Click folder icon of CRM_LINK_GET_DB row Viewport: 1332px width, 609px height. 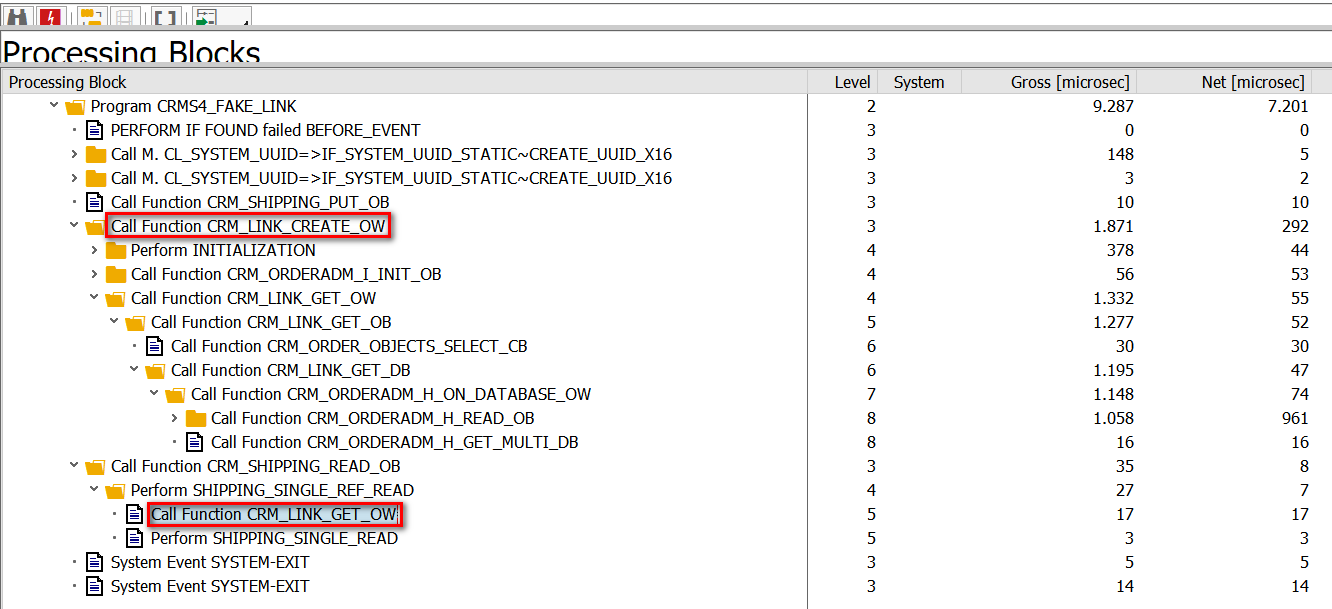point(155,370)
